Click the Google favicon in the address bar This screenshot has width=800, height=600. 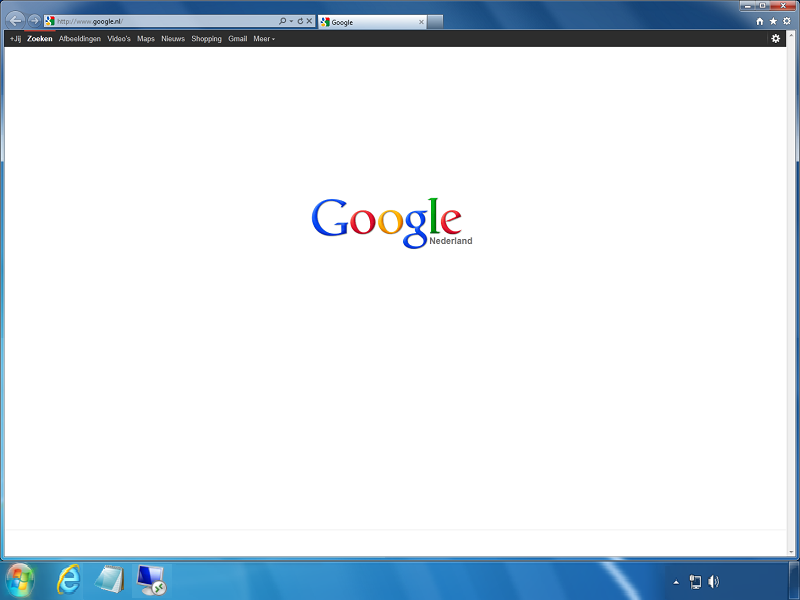[49, 21]
